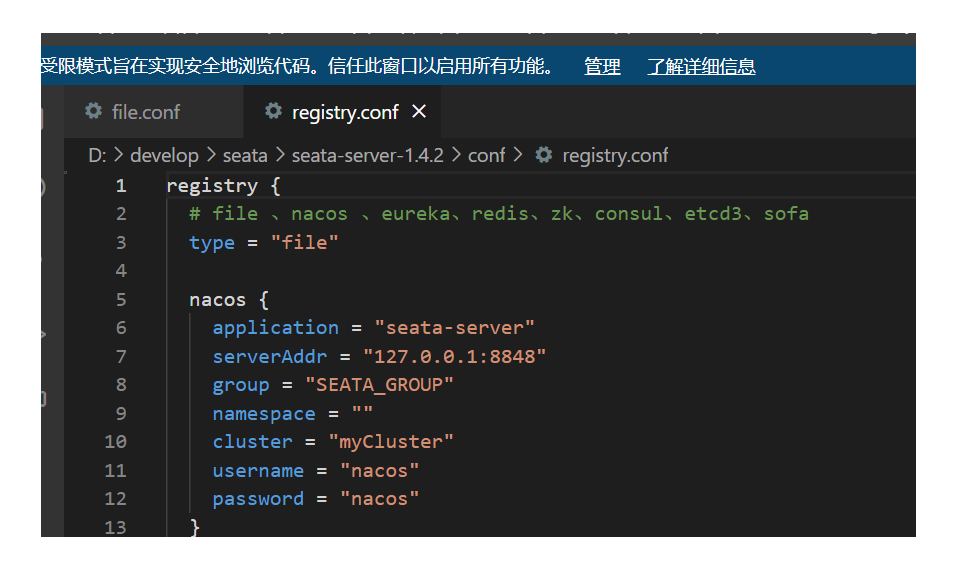Click line number 10 in gutter

click(x=116, y=442)
